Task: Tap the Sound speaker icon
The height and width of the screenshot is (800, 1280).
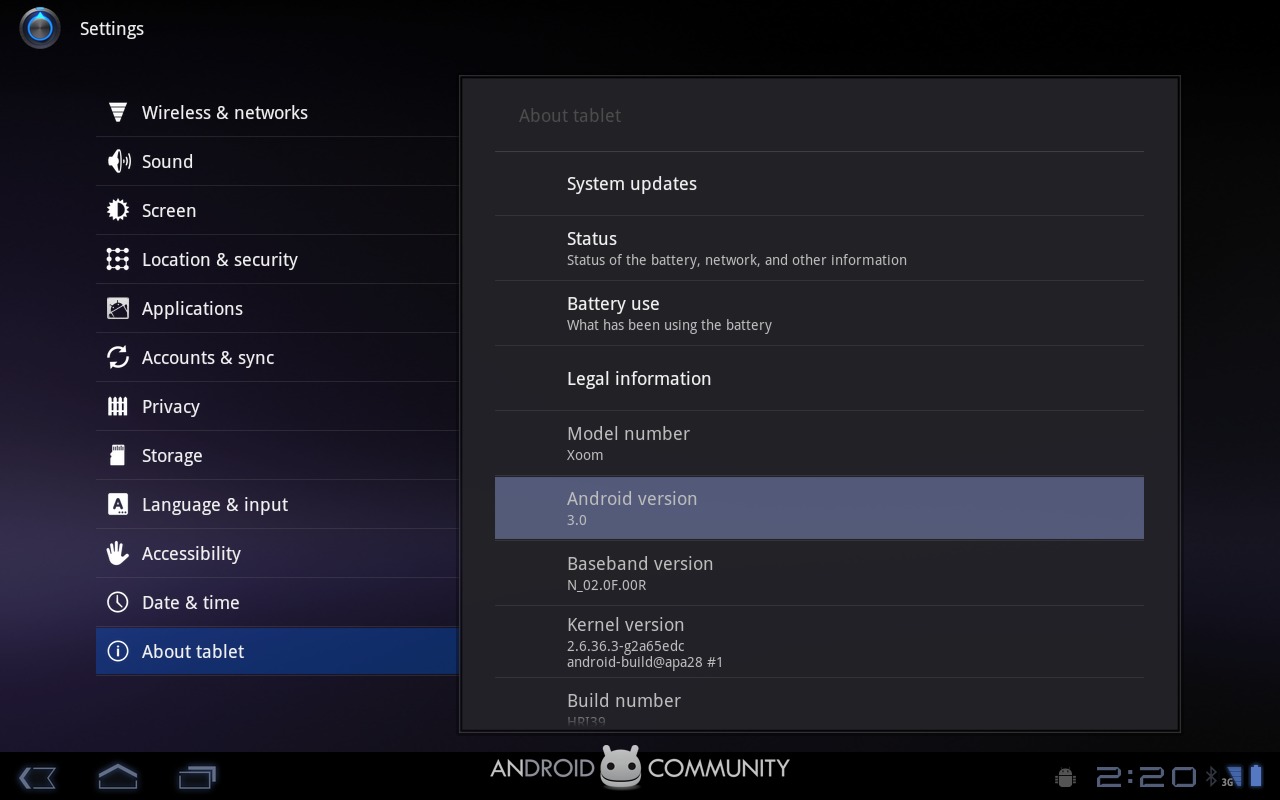Action: [118, 161]
